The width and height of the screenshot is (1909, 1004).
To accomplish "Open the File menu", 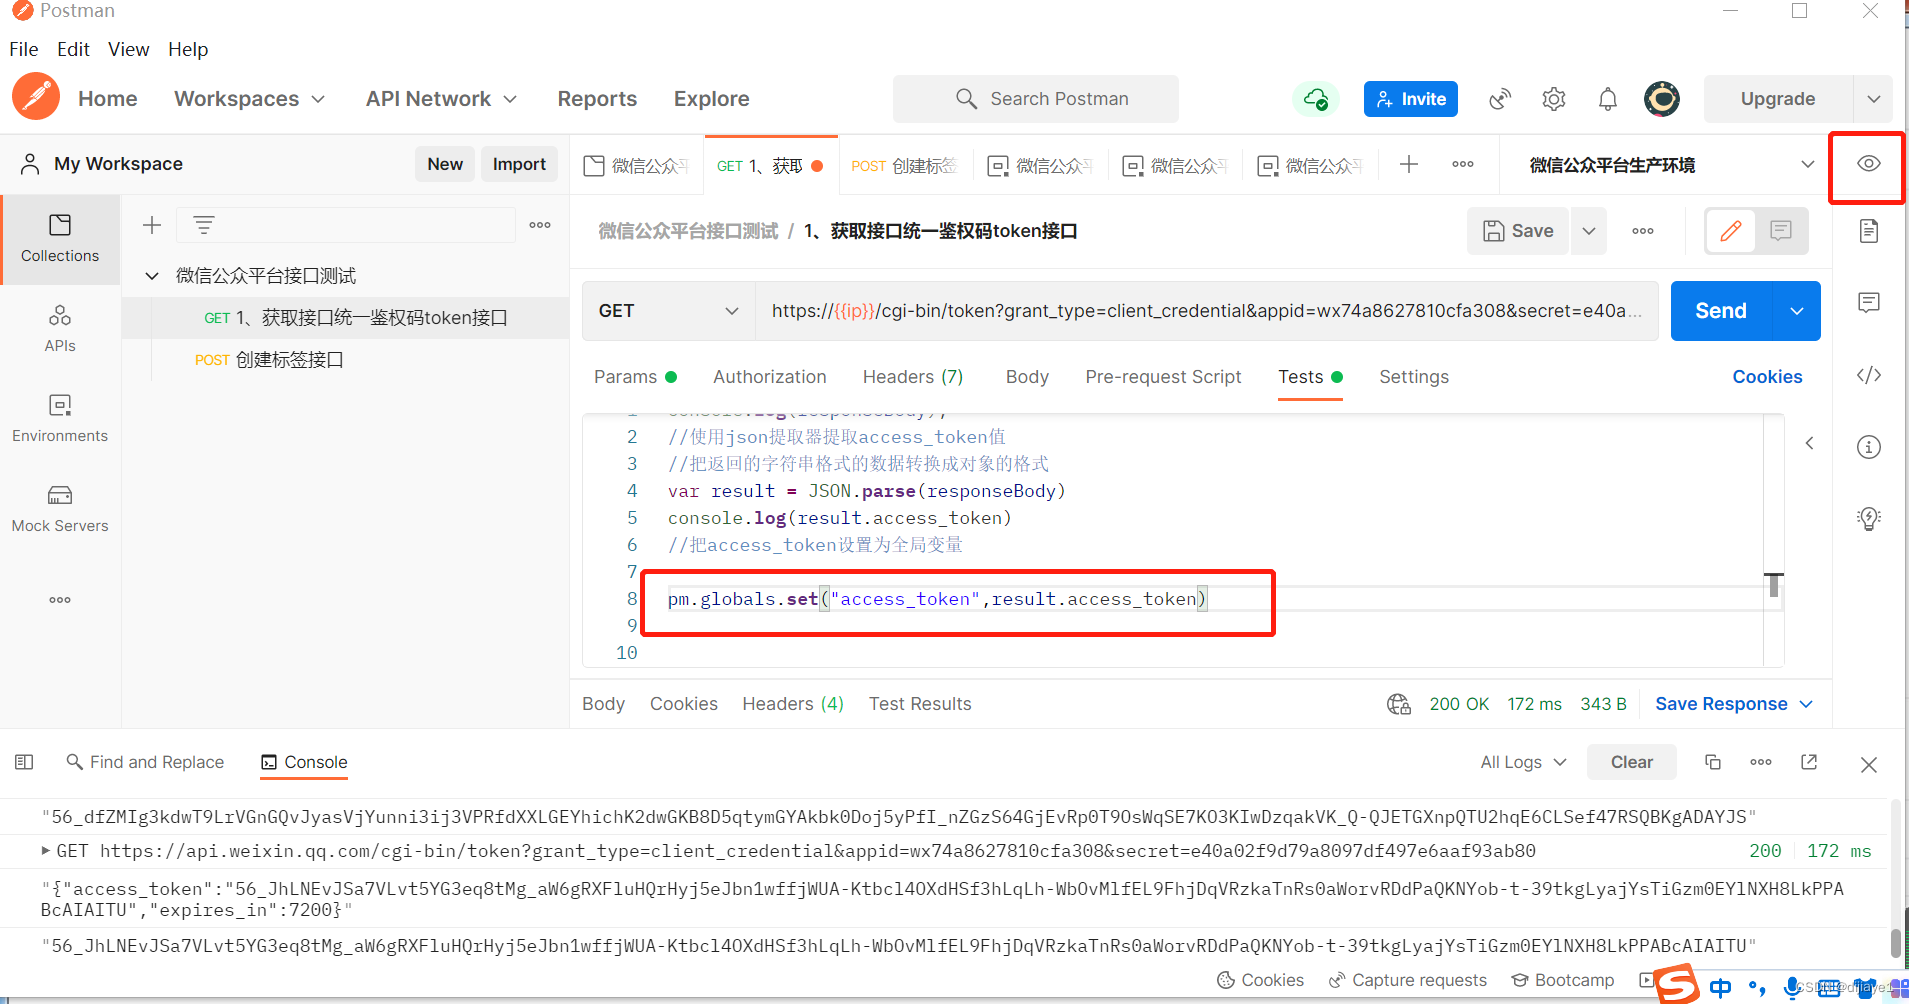I will click(x=24, y=49).
